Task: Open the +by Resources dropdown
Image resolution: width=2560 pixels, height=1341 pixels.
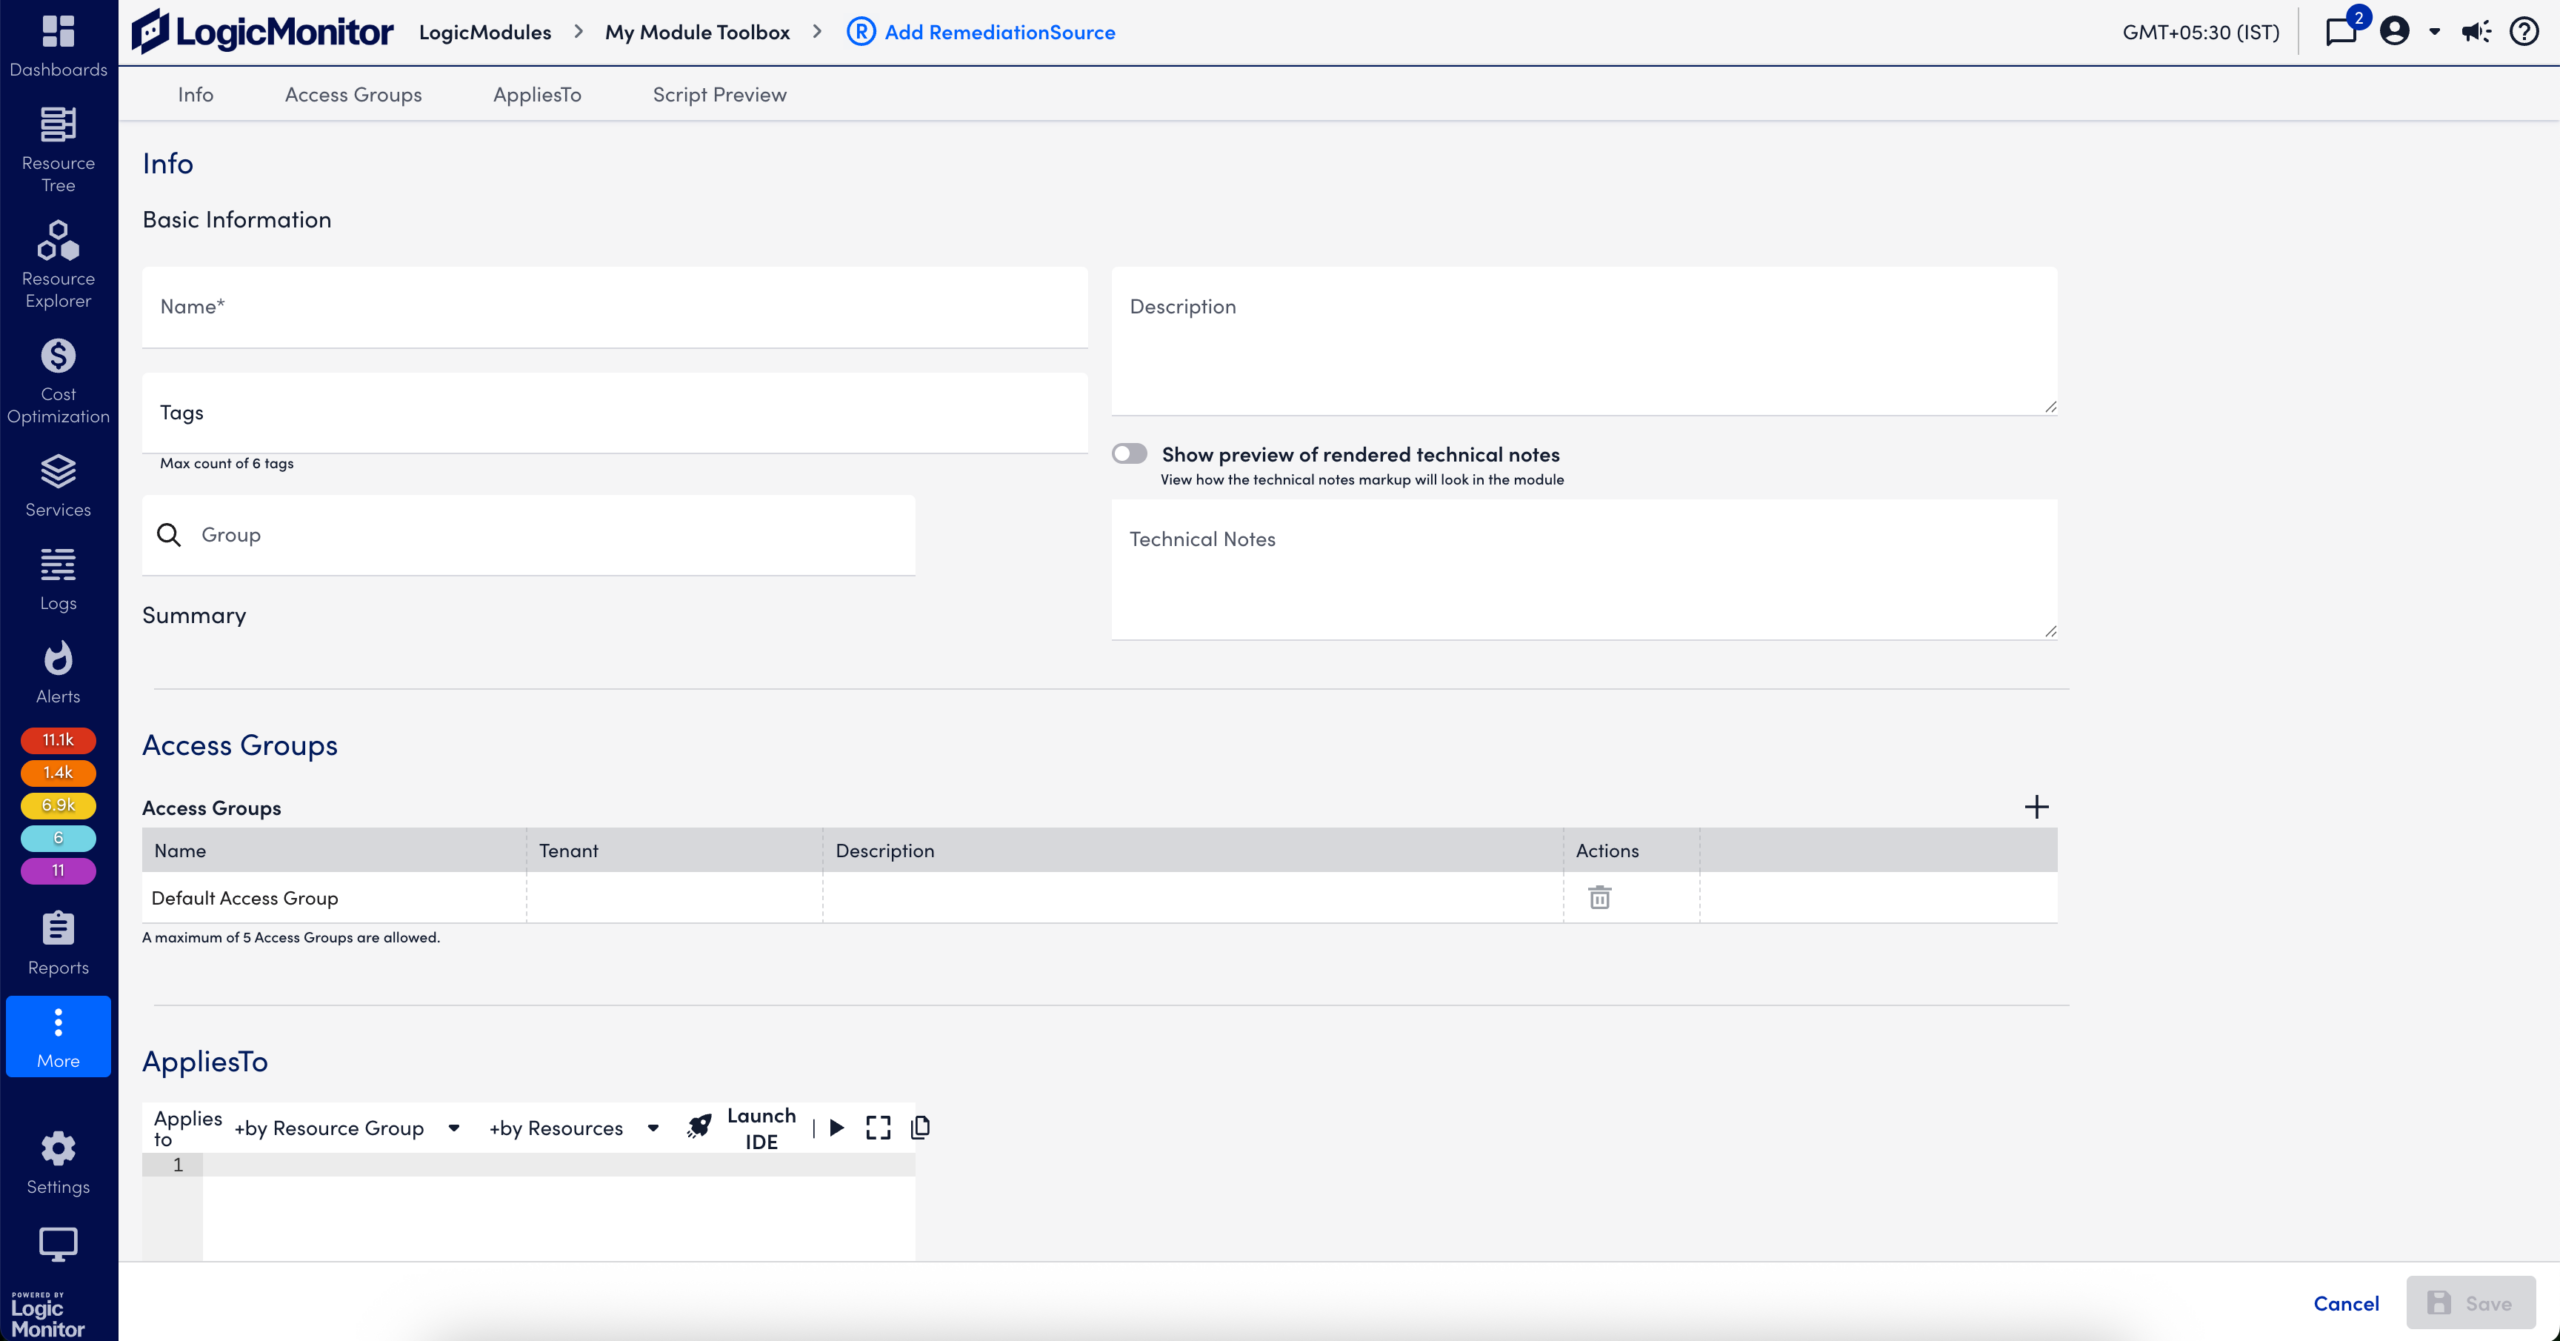Action: [574, 1128]
